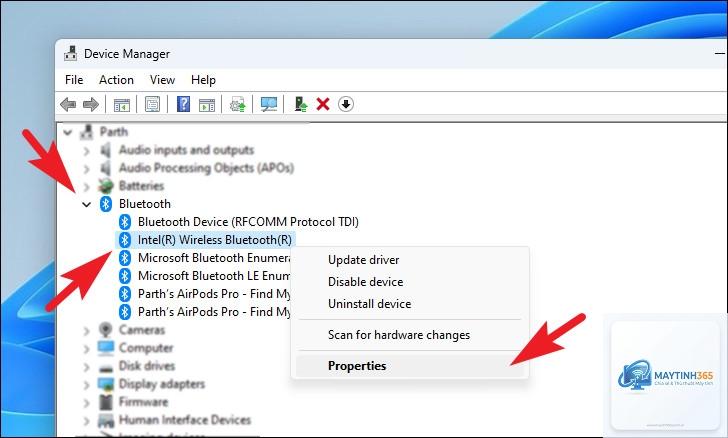Click the Back arrow toolbar icon
The height and width of the screenshot is (438, 728).
point(68,104)
